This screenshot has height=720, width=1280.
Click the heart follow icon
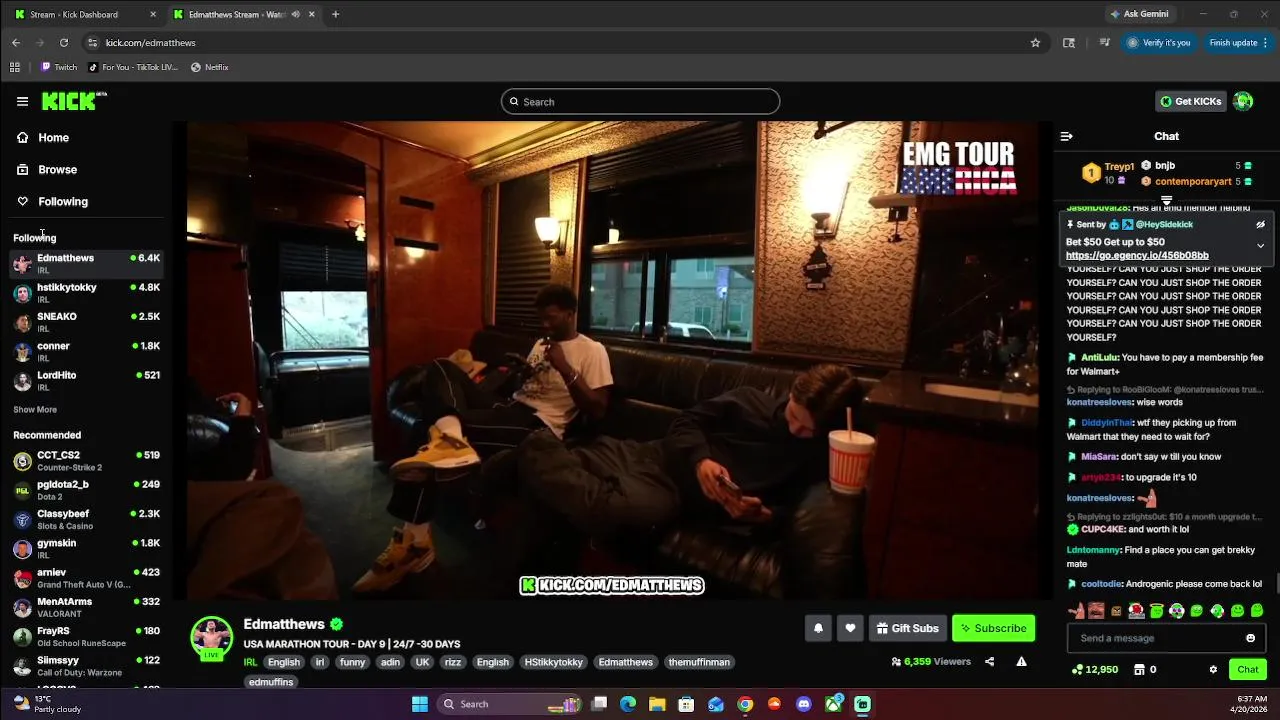850,628
